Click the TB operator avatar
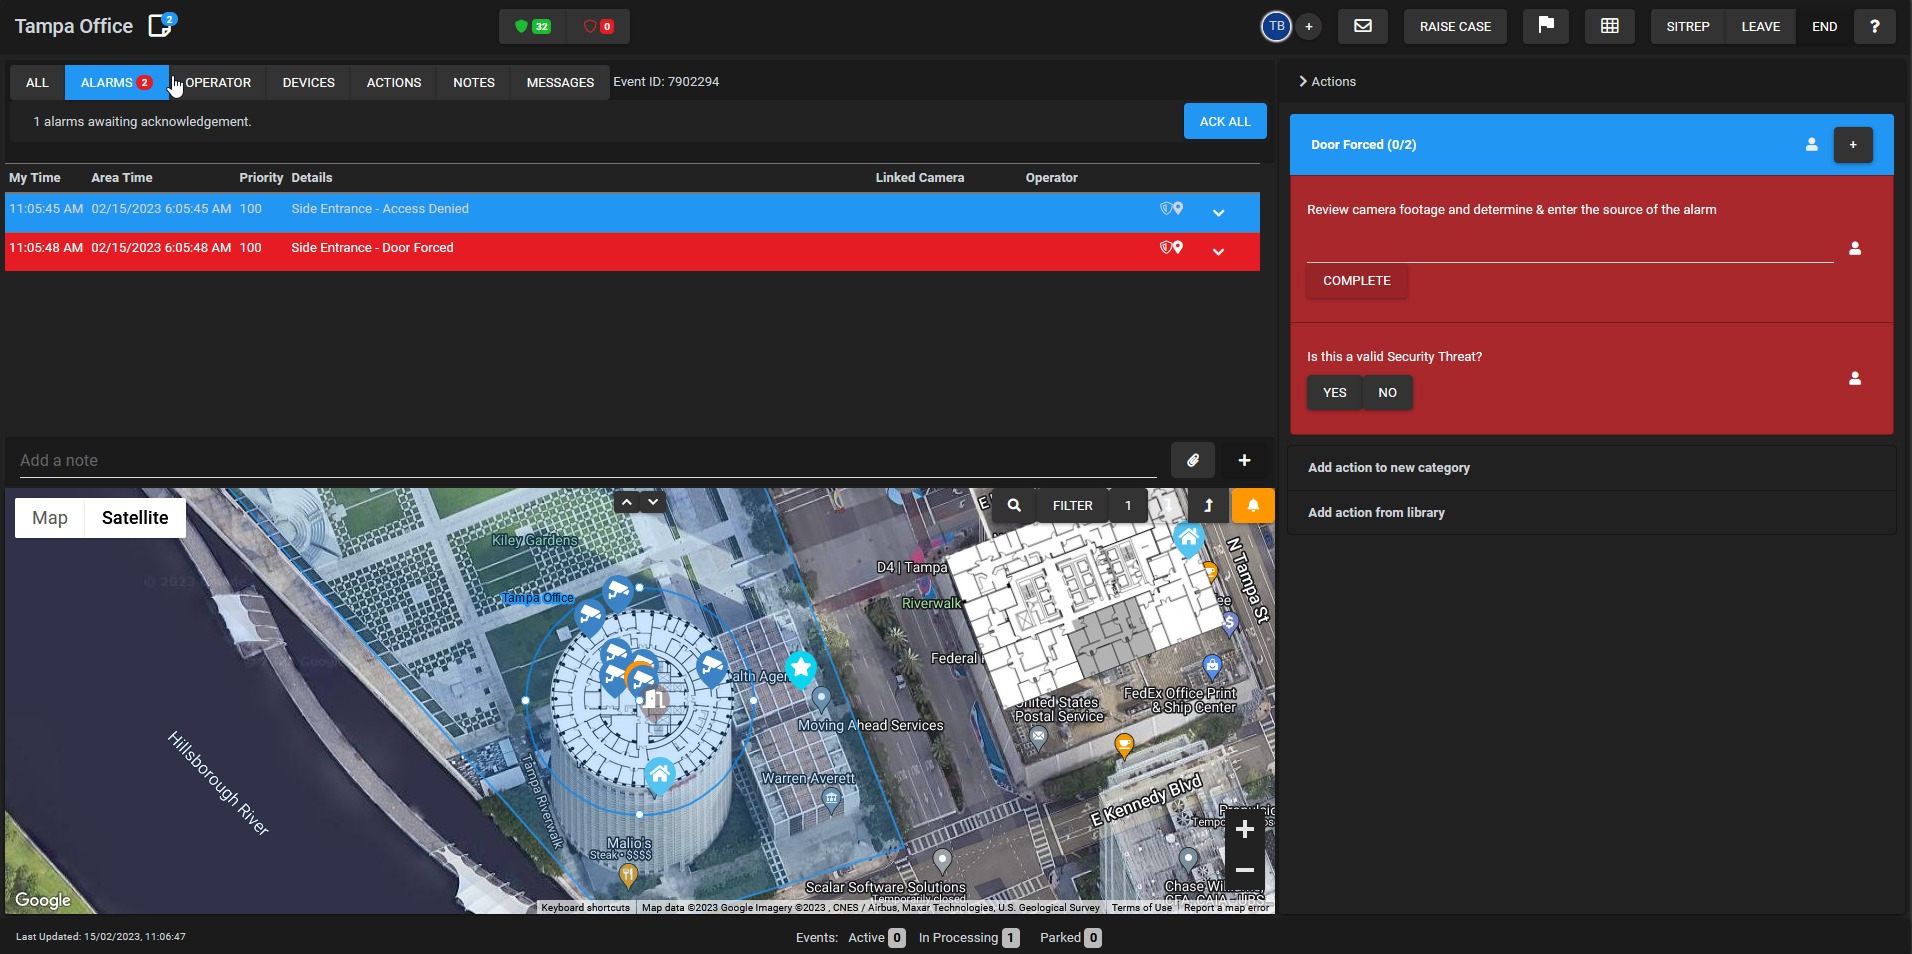Viewport: 1912px width, 954px height. [x=1276, y=26]
